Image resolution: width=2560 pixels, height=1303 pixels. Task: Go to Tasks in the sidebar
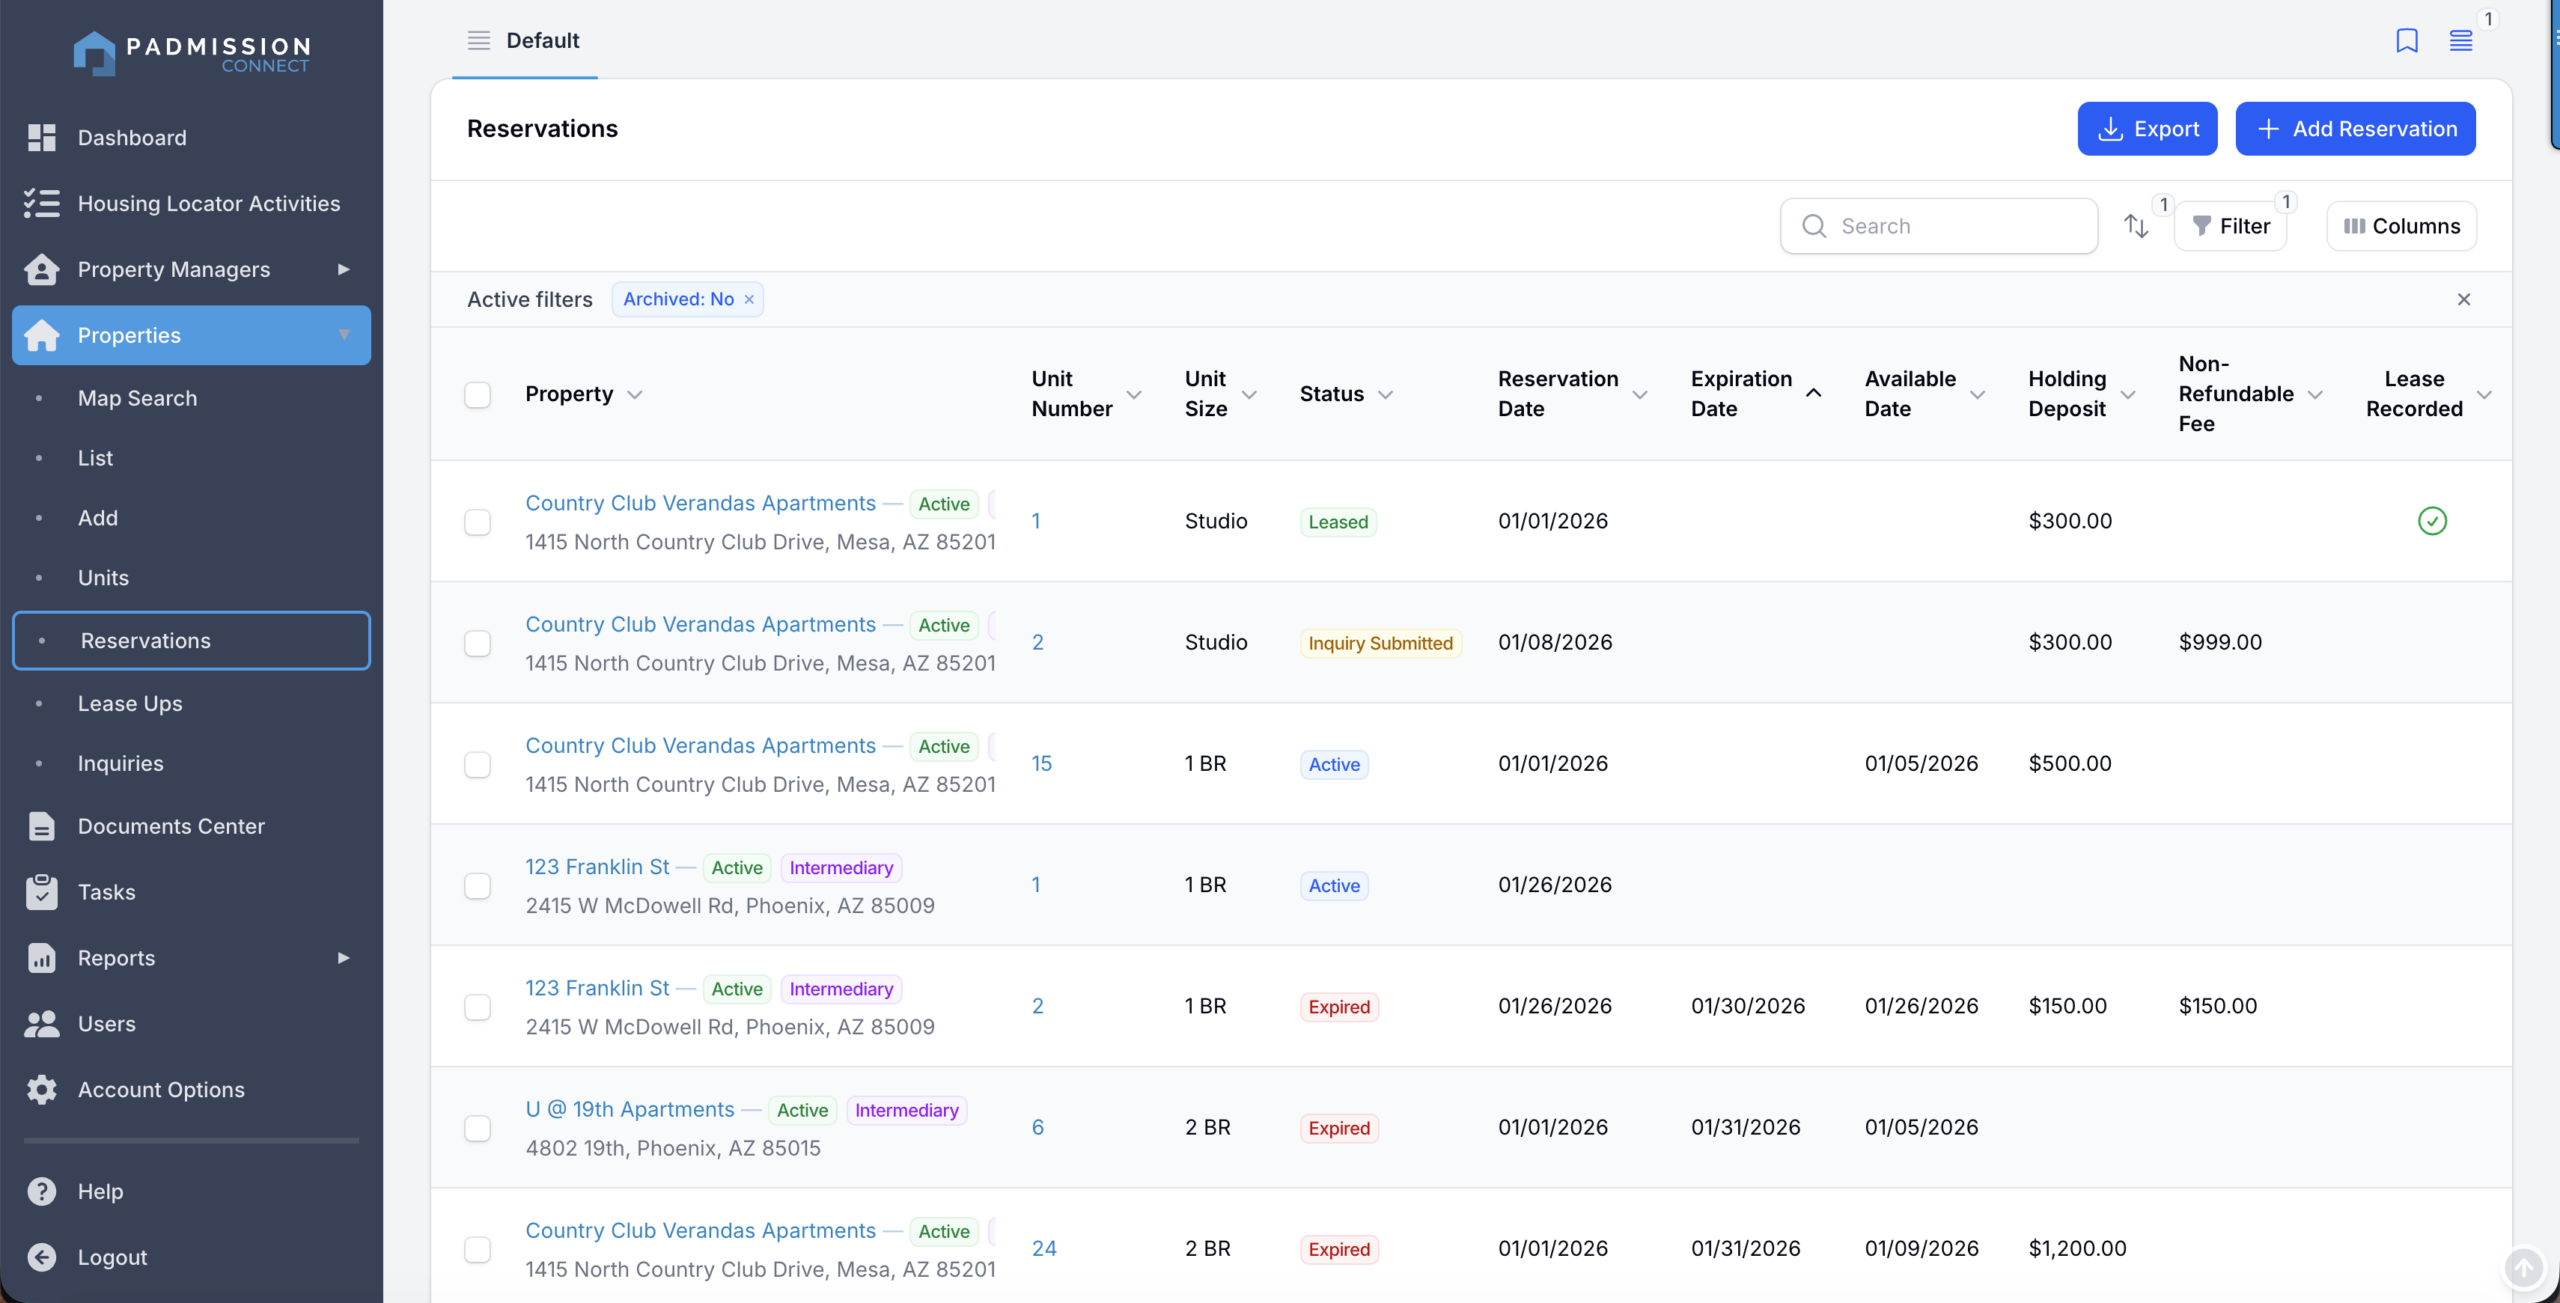[x=106, y=892]
